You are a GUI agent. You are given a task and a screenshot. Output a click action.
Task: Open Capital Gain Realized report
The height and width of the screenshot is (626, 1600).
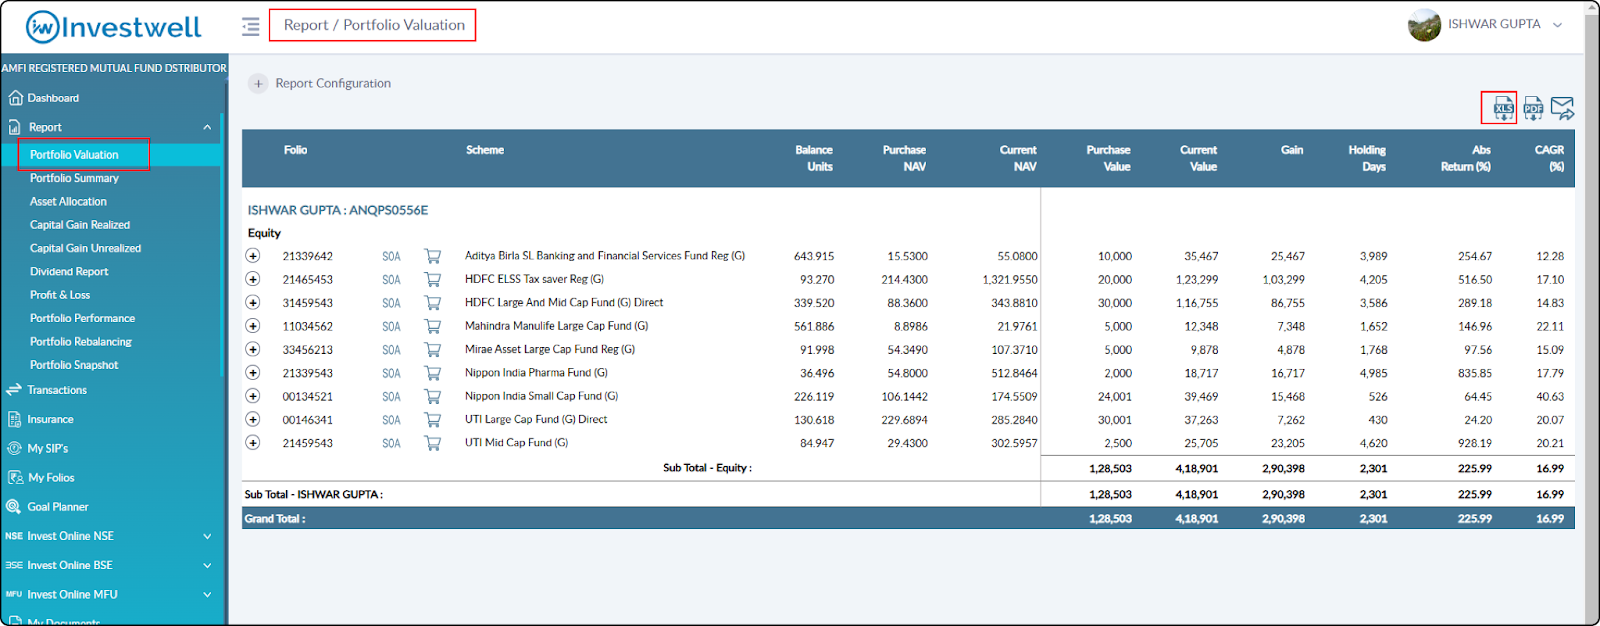click(x=80, y=225)
